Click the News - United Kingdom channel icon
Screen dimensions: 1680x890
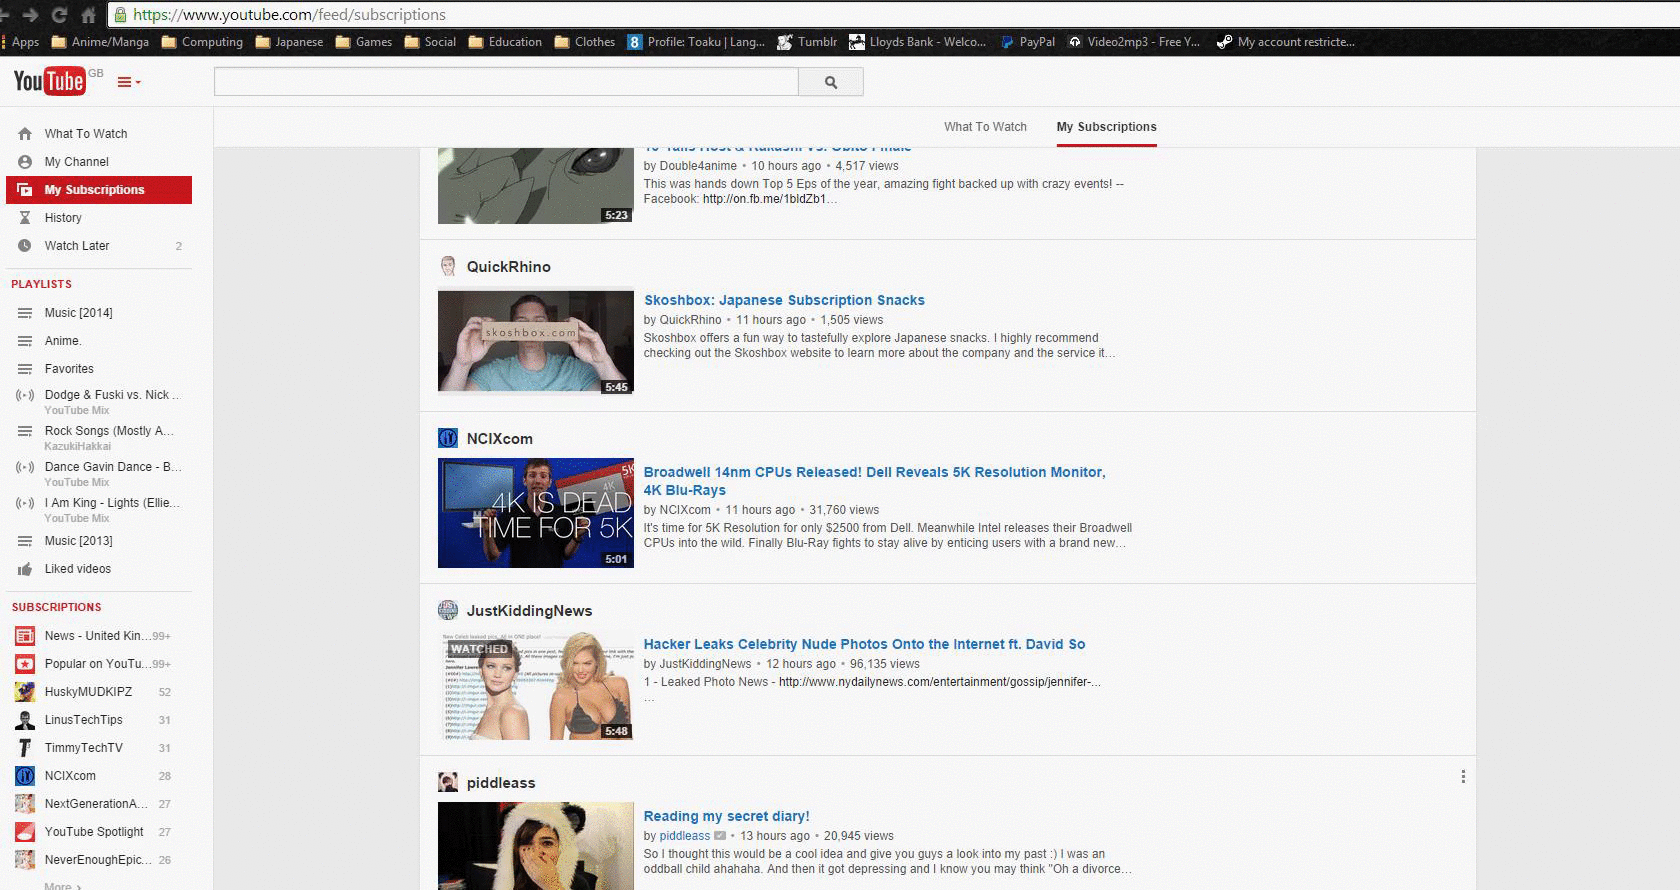tap(25, 636)
